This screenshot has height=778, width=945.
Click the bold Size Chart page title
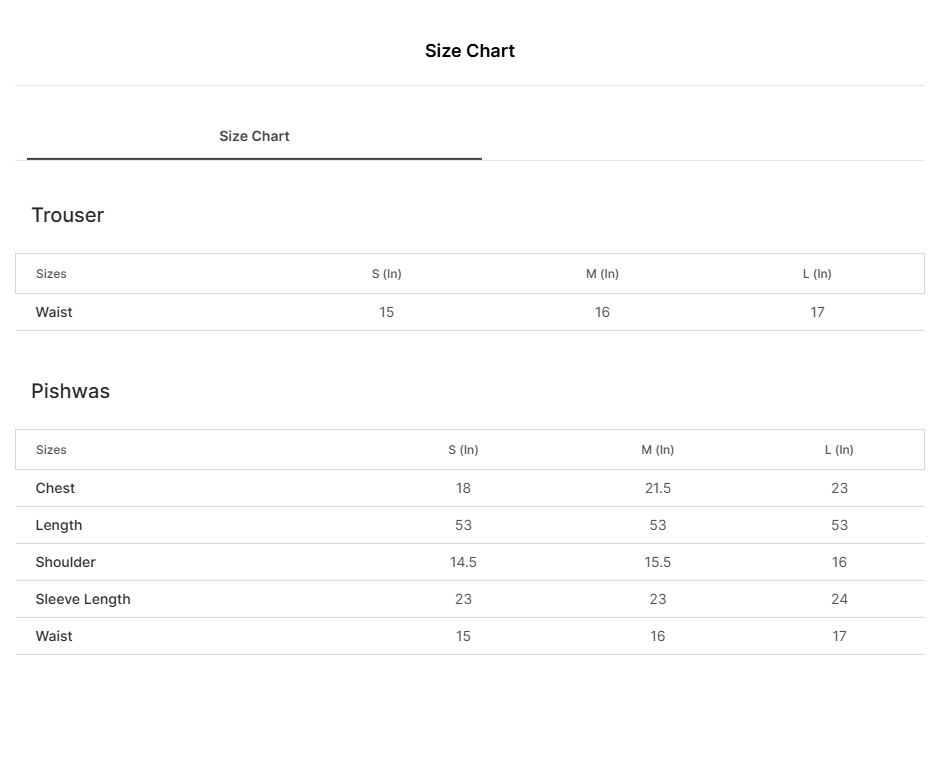[470, 51]
